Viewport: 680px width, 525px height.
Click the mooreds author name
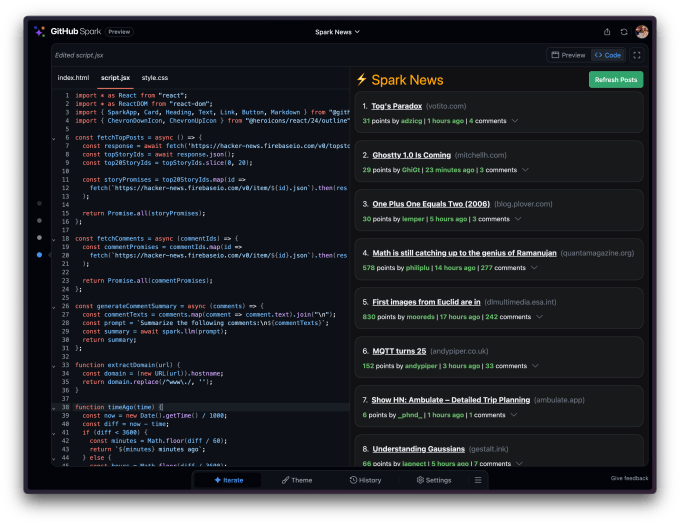coord(420,316)
